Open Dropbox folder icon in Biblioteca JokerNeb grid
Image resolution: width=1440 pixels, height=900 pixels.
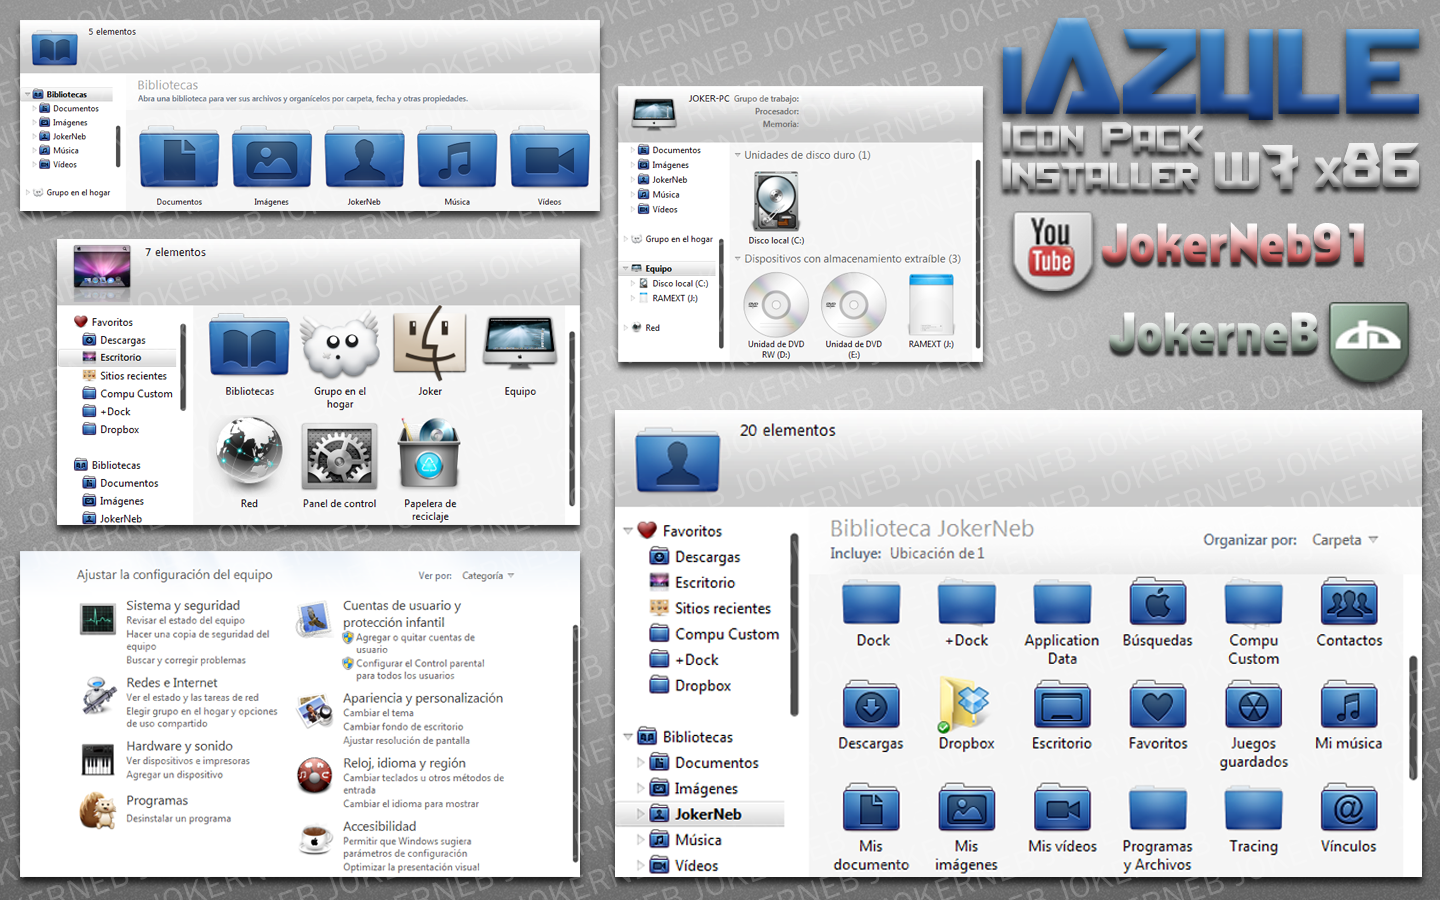click(x=966, y=704)
